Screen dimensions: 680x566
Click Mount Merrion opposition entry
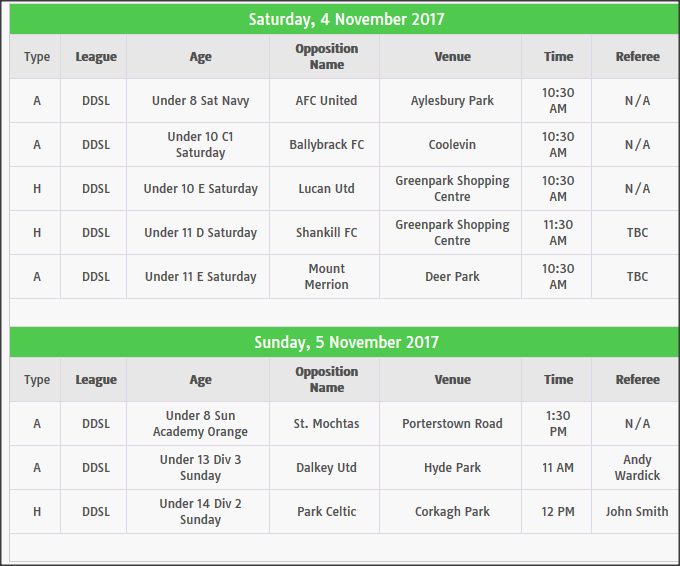pyautogui.click(x=326, y=277)
